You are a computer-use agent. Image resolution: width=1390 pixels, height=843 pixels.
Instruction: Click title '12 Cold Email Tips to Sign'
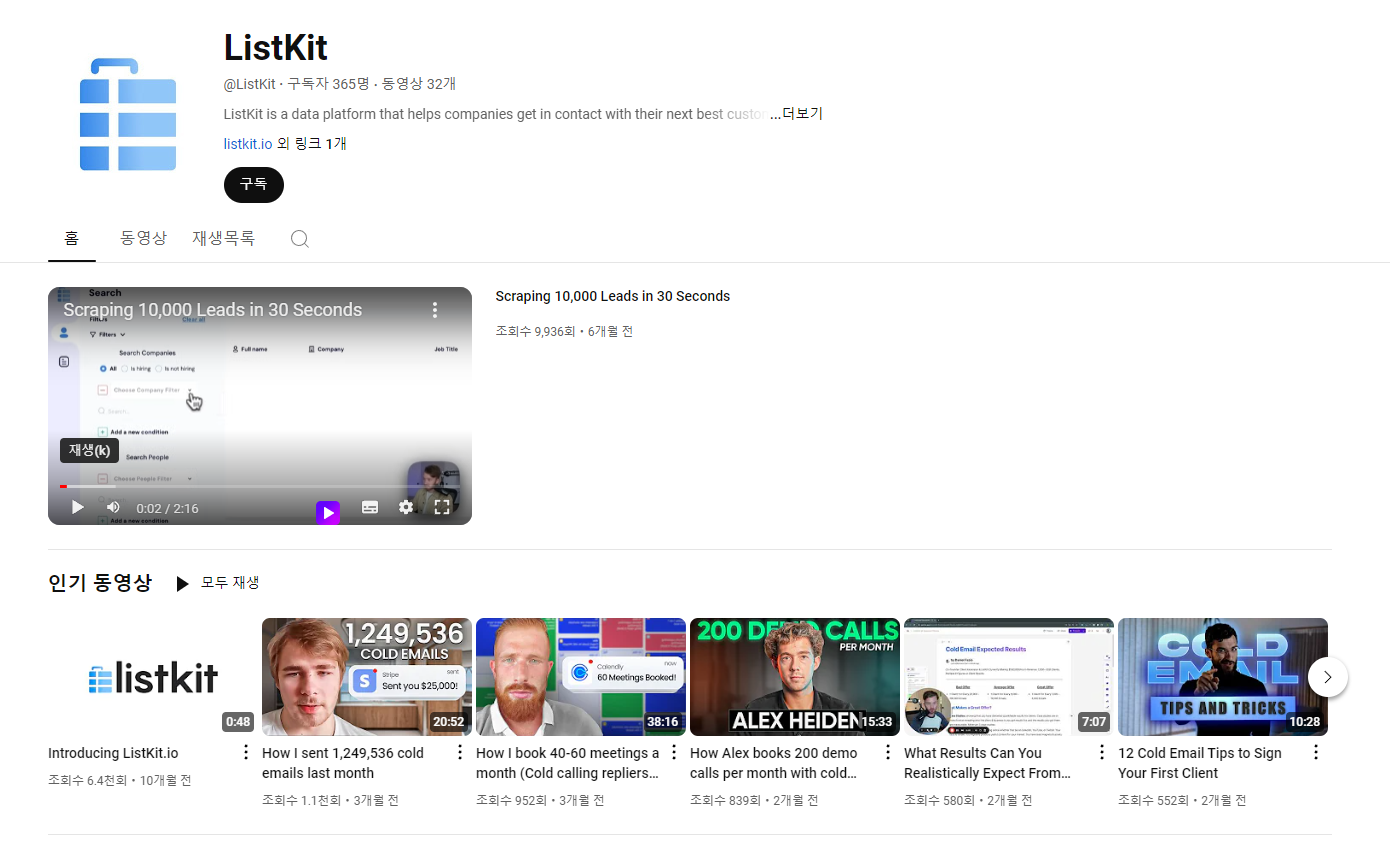(x=1200, y=763)
